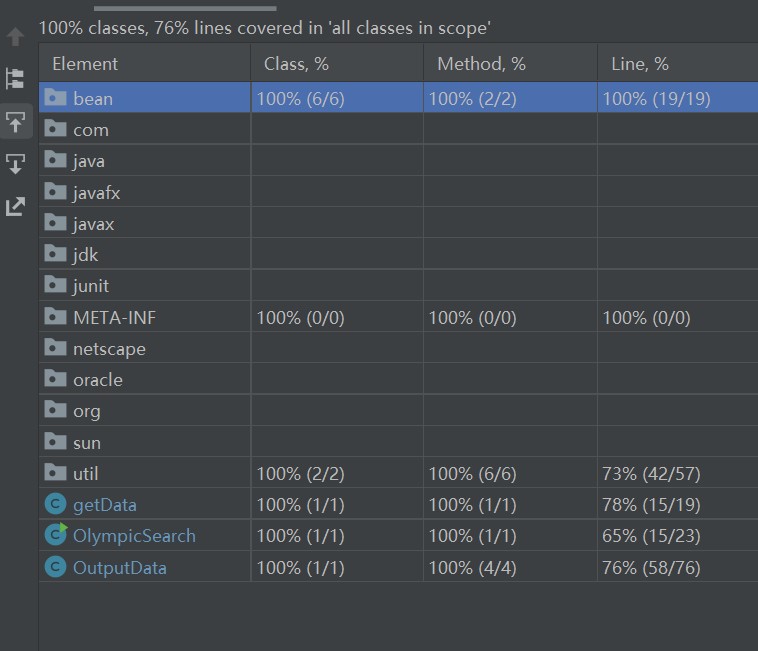Toggle Flatten Packages icon in sidebar
The height and width of the screenshot is (651, 758).
click(15, 78)
